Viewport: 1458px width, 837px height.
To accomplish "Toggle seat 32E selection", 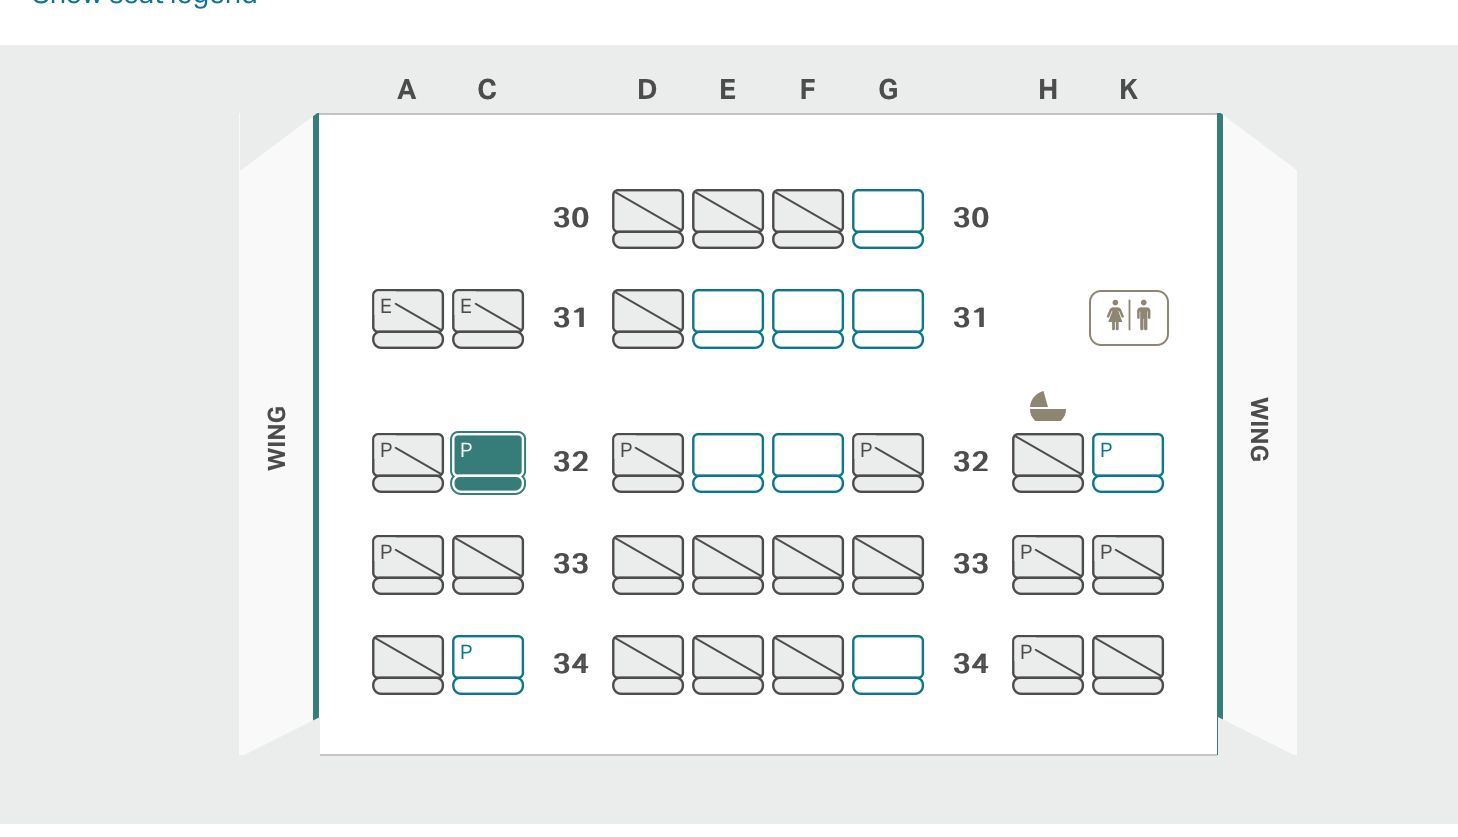I will click(727, 461).
